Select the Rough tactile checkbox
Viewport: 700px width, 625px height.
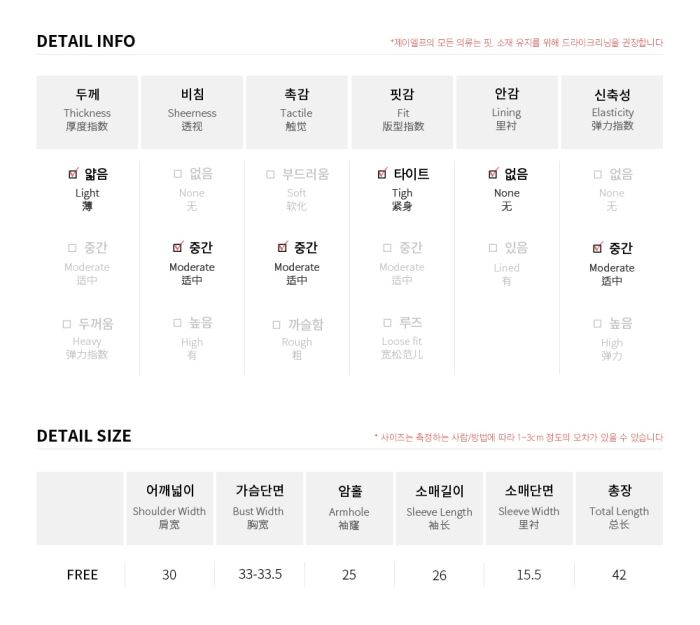276,325
